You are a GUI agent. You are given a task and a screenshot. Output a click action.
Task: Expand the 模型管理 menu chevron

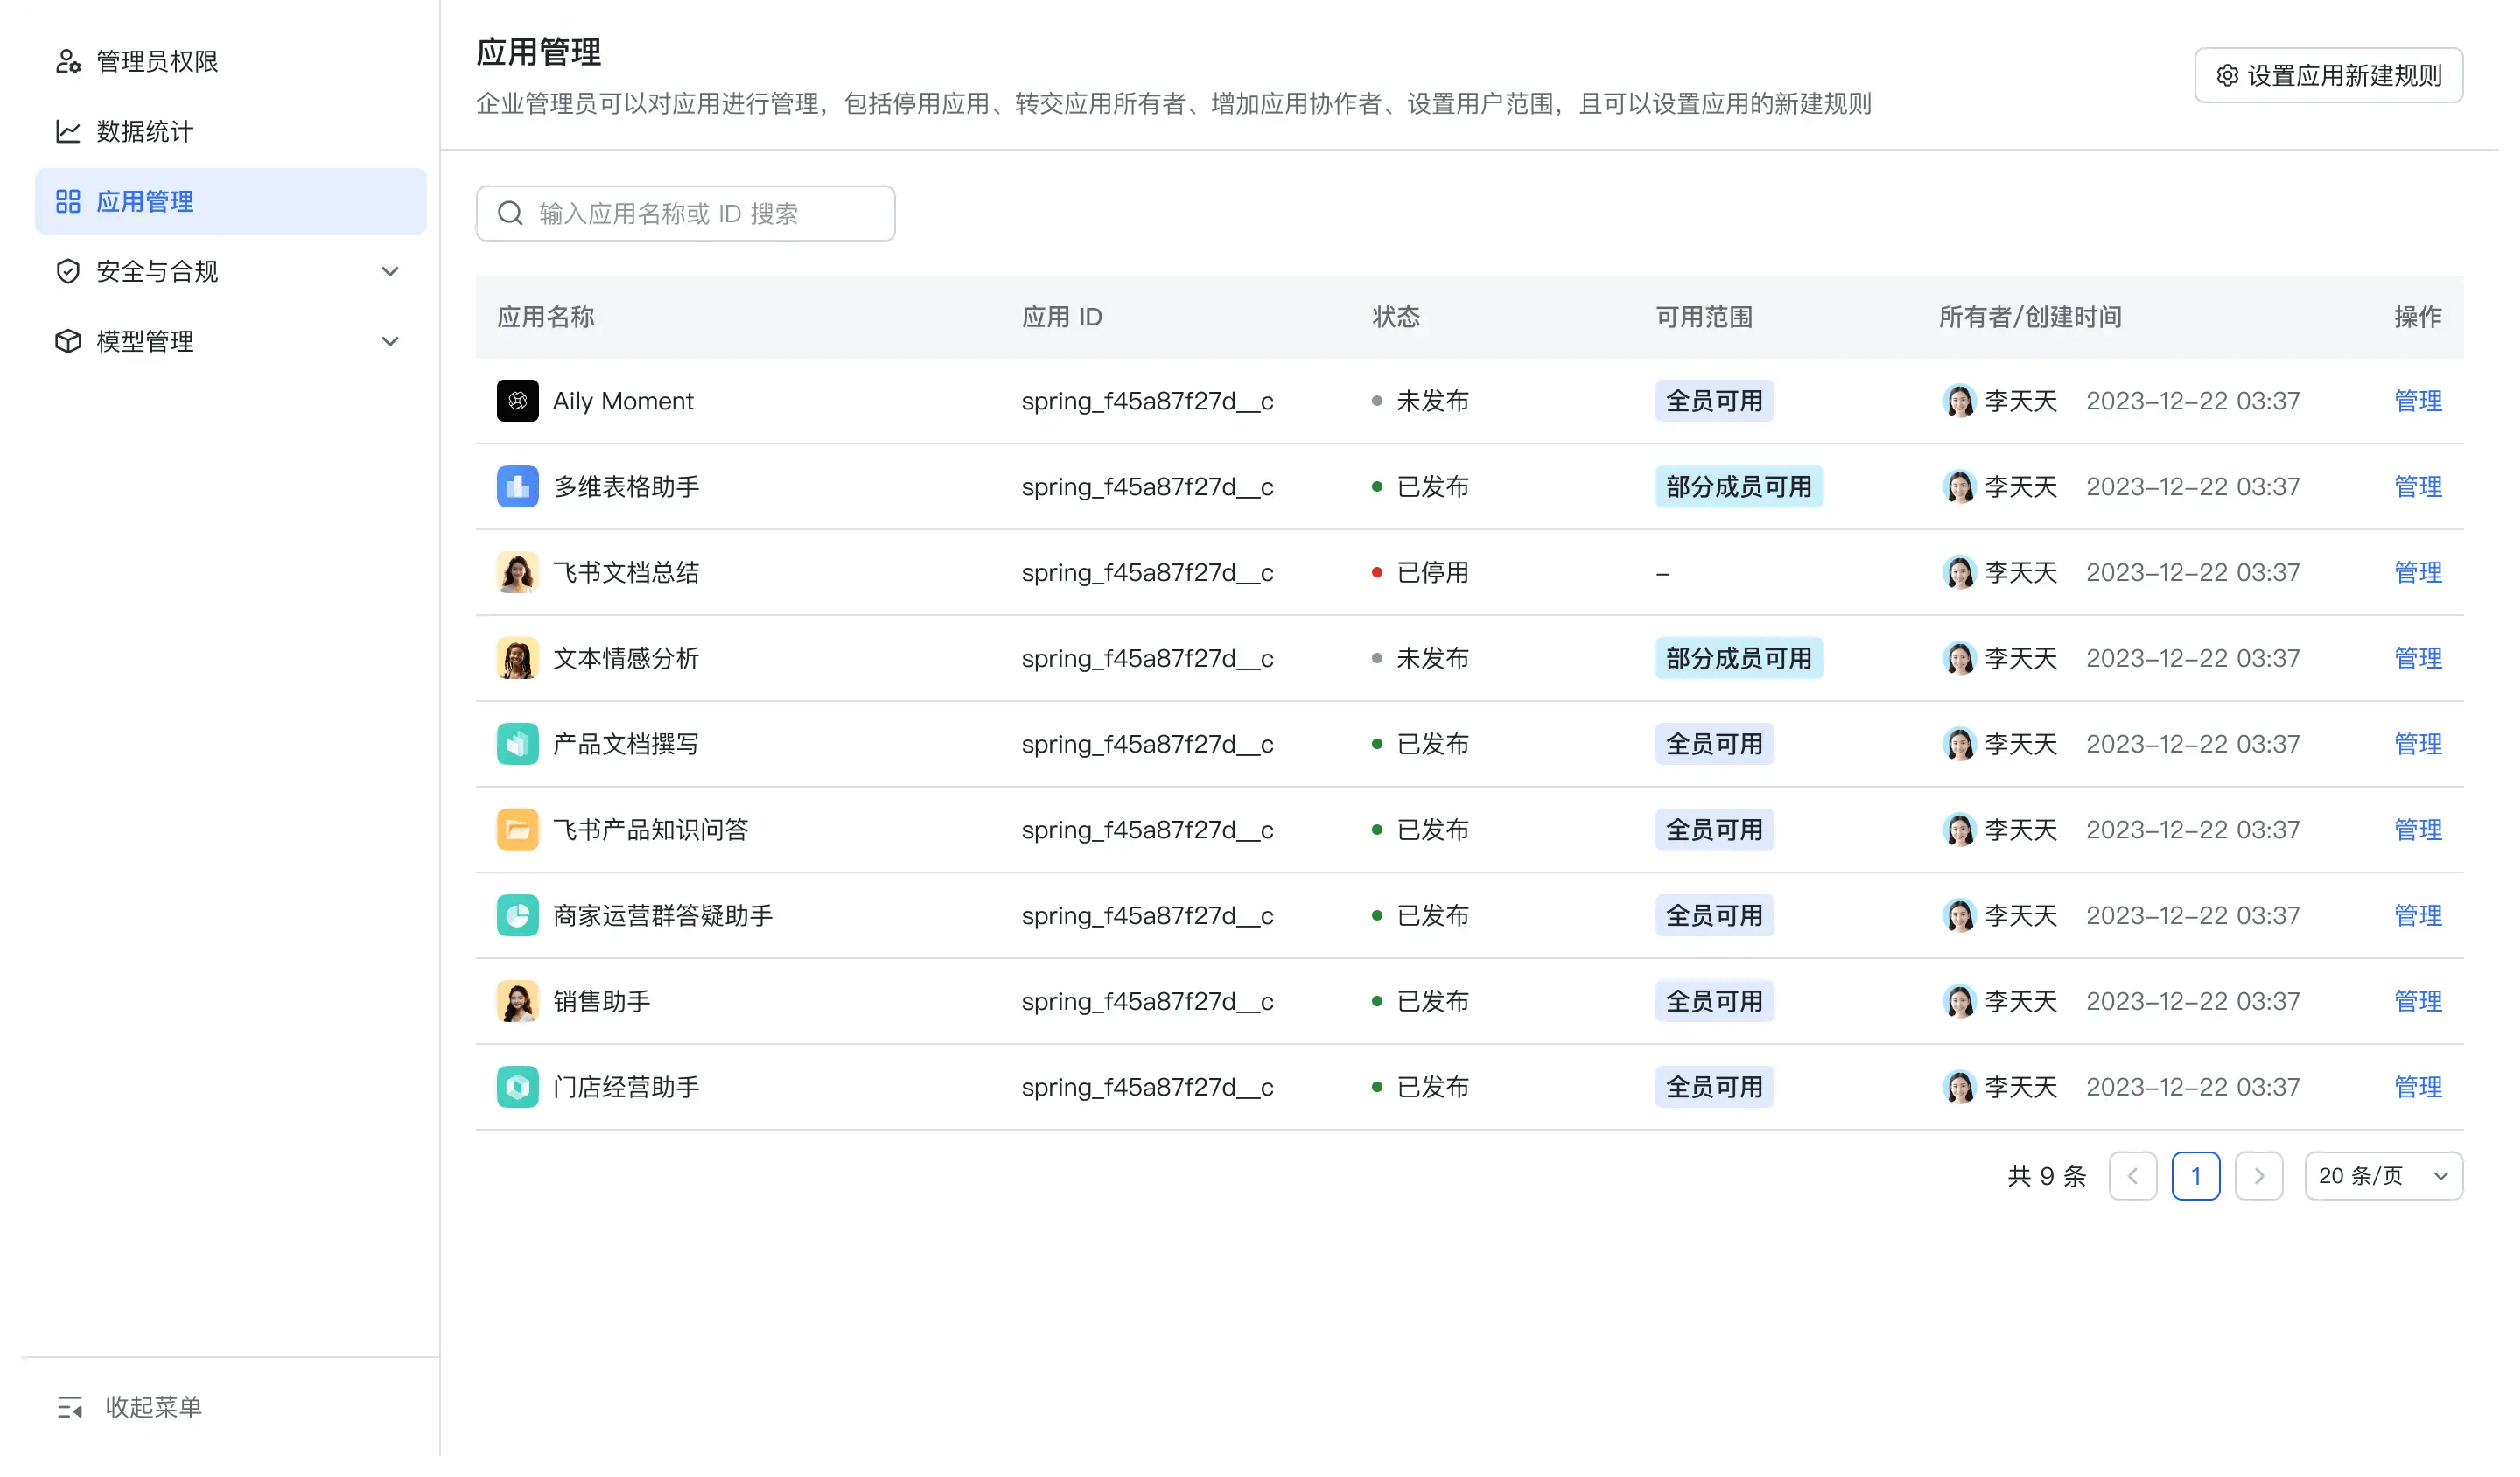[396, 346]
